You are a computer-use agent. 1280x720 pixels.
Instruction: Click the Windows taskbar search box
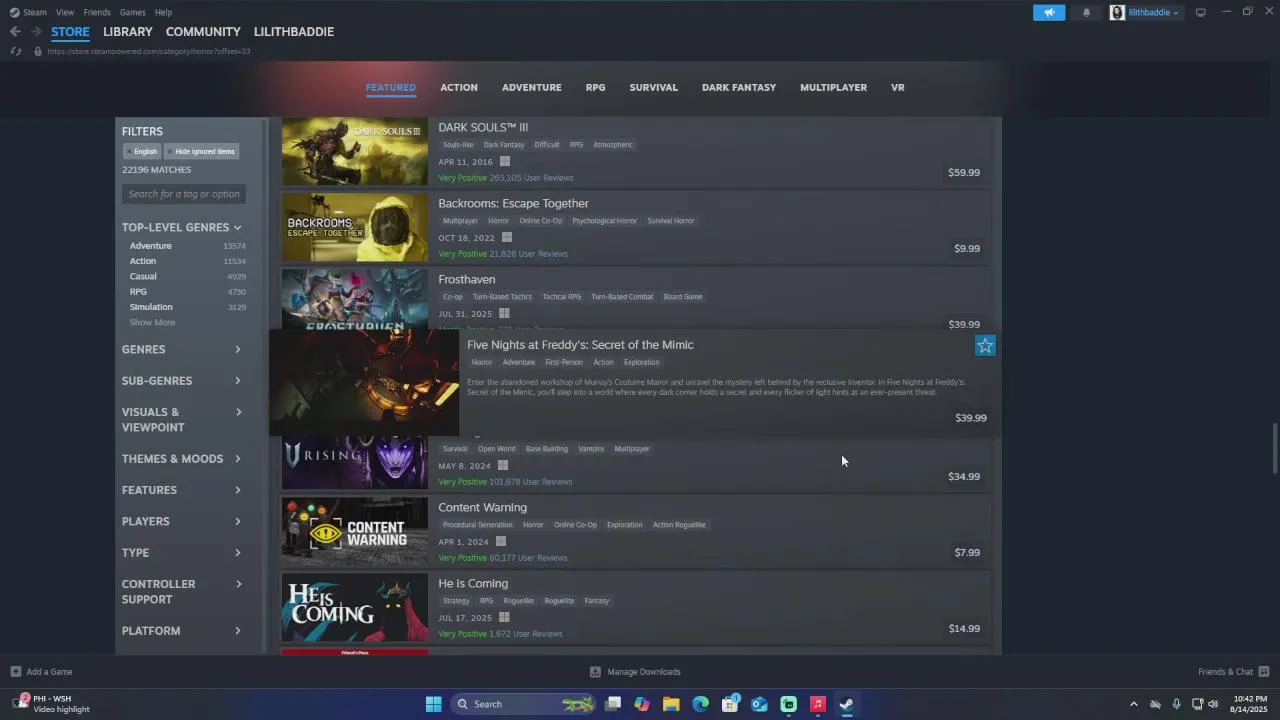523,704
